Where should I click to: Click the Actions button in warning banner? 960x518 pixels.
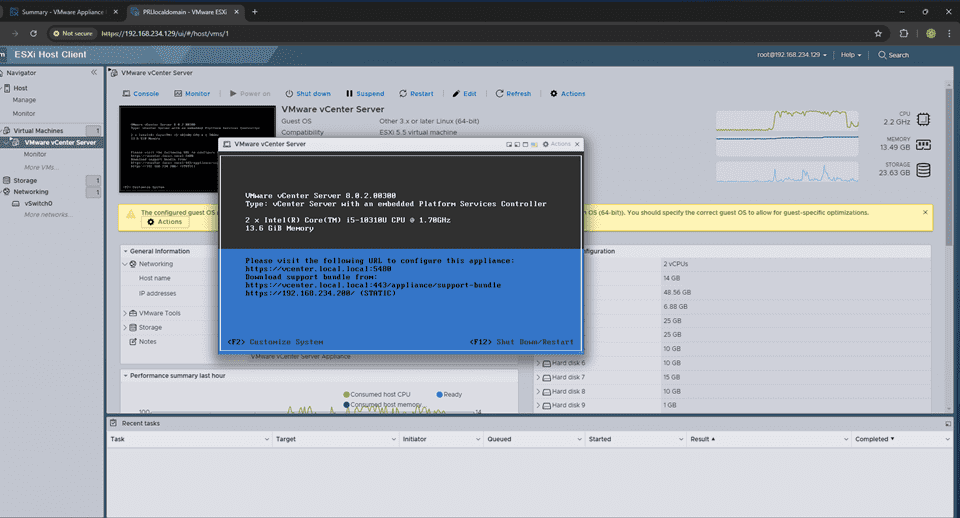coord(165,222)
